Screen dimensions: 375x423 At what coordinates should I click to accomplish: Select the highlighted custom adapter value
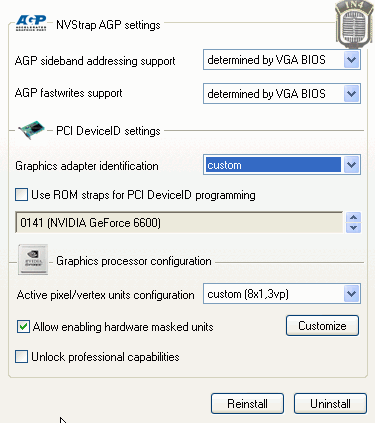pyautogui.click(x=273, y=165)
